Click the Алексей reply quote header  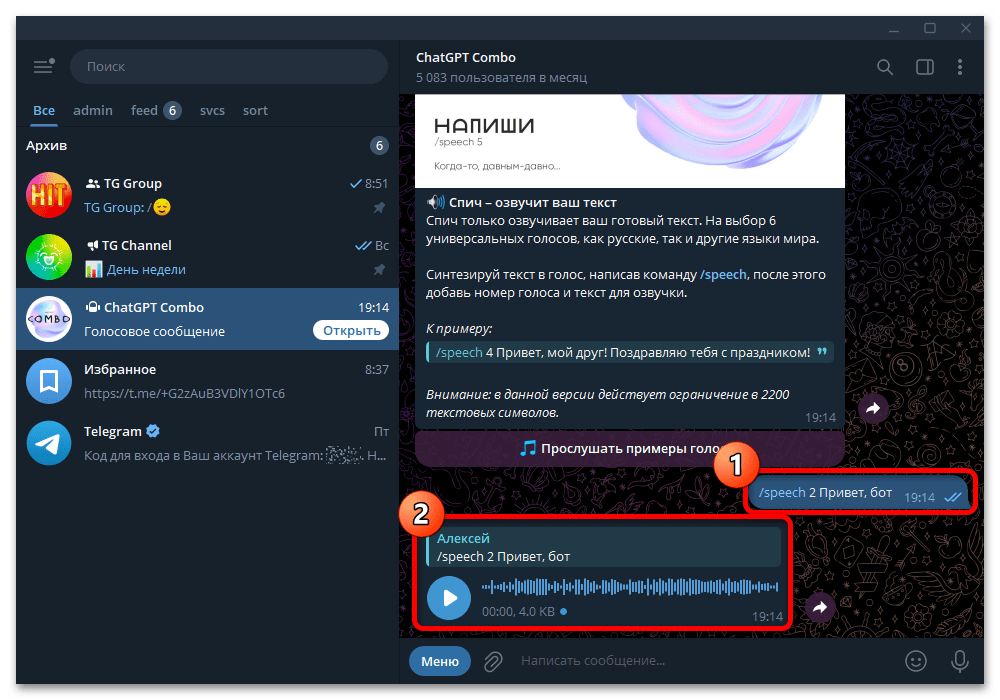(x=603, y=547)
